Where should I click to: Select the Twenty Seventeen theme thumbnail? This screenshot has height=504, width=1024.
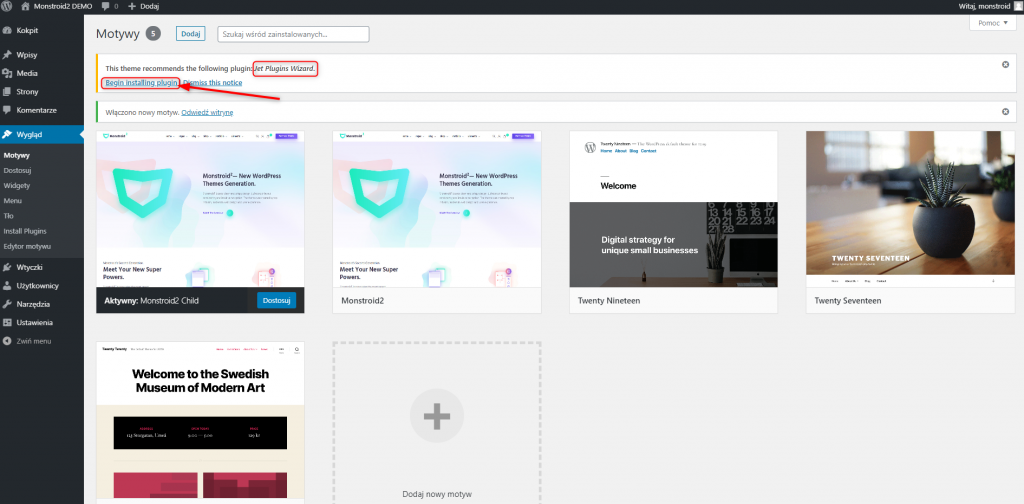(x=910, y=209)
